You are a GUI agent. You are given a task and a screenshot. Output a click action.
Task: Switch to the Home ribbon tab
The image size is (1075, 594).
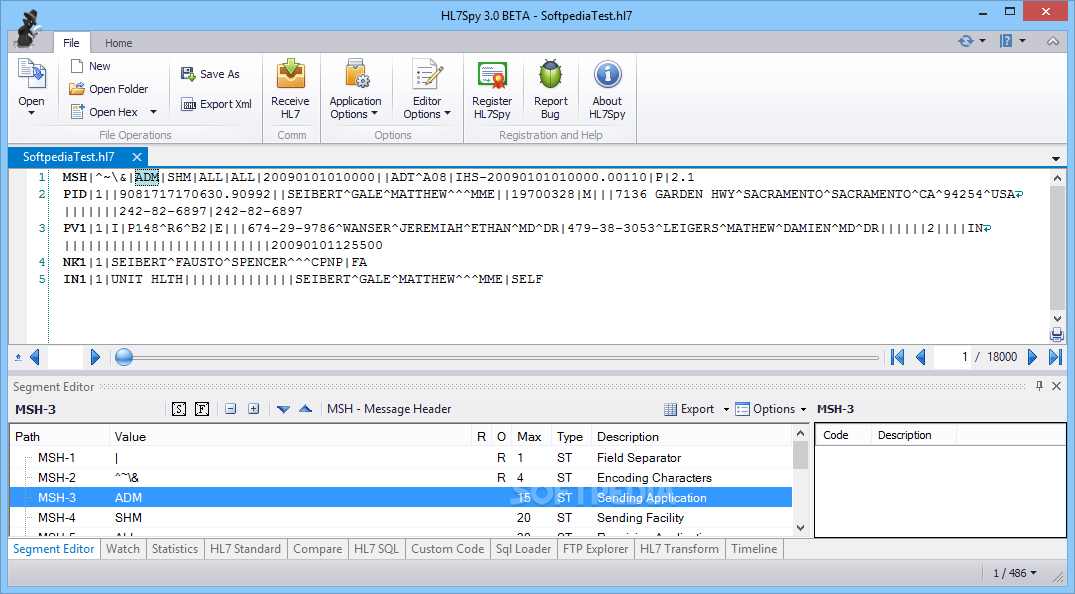(x=119, y=43)
